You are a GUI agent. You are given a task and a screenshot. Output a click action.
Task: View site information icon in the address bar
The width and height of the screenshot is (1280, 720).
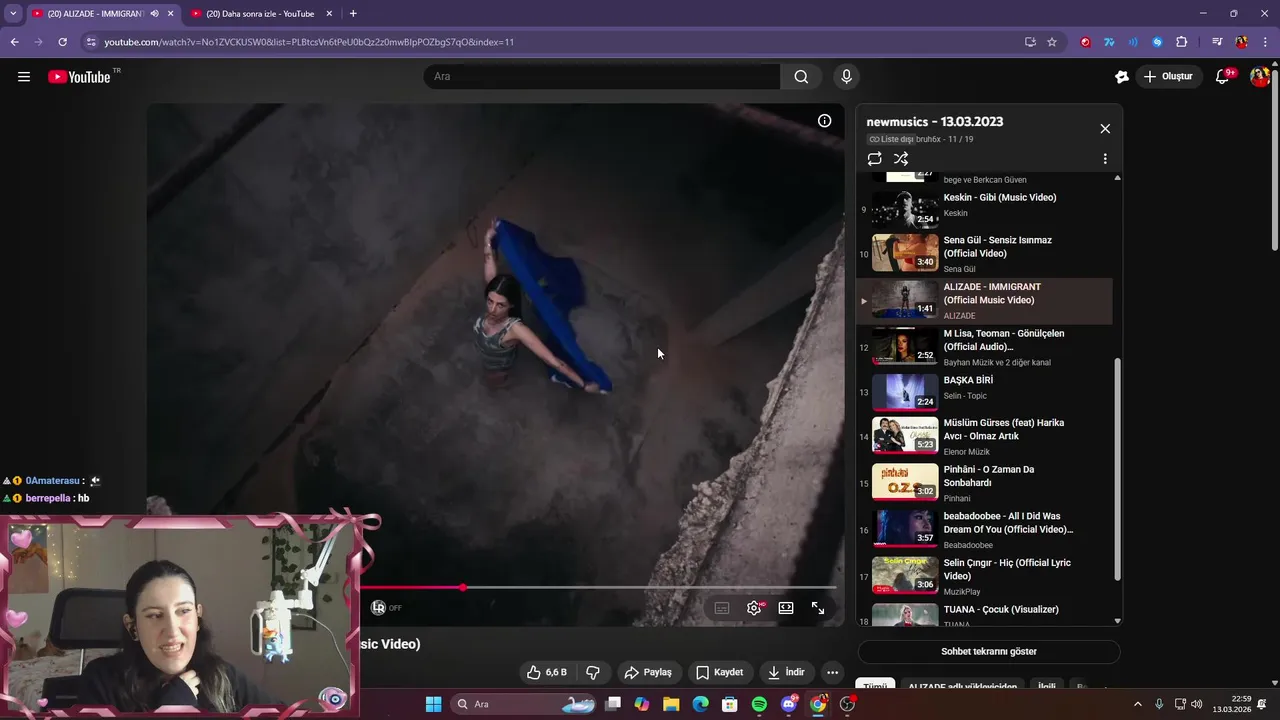coord(91,42)
